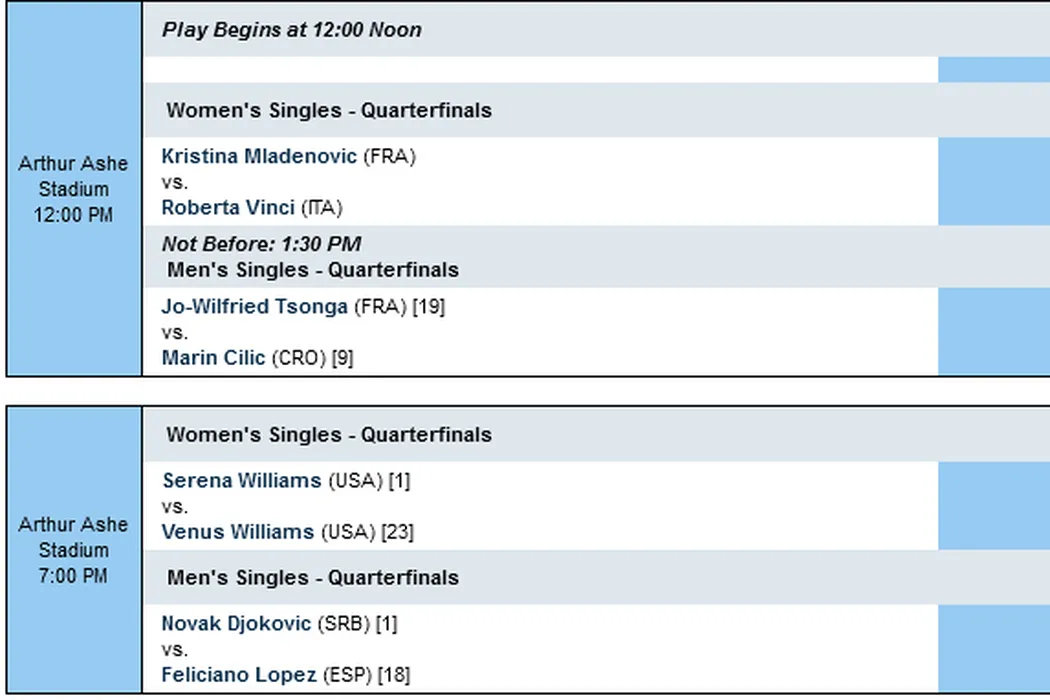Screen dimensions: 1050x700
Task: Click the Venus Williams name link
Action: tap(238, 532)
